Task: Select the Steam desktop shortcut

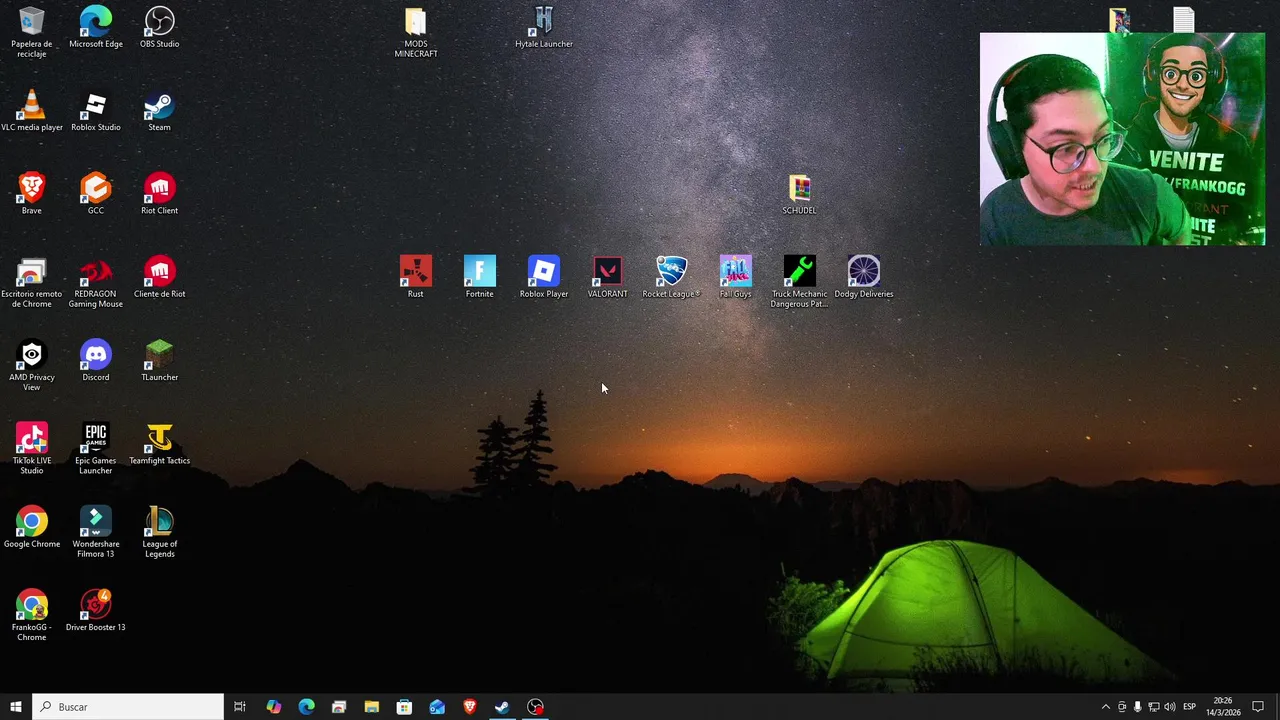Action: tap(159, 110)
